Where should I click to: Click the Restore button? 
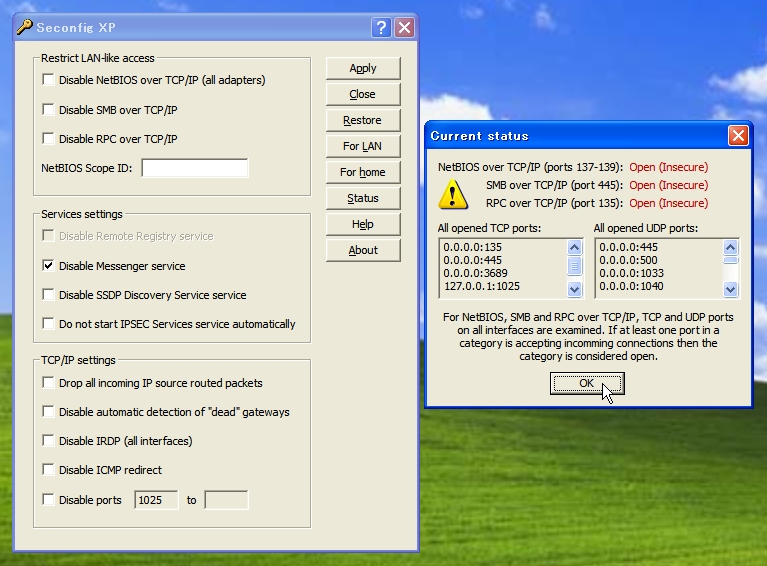pyautogui.click(x=363, y=120)
